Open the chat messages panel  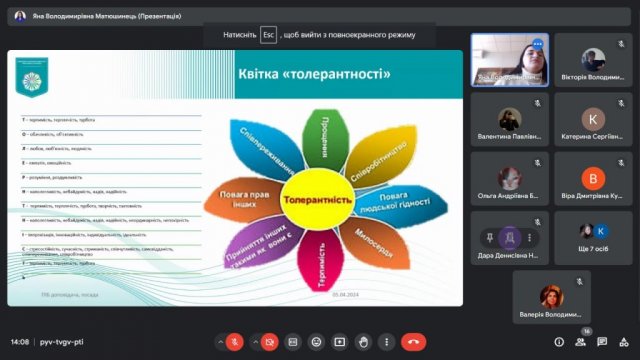(602, 342)
